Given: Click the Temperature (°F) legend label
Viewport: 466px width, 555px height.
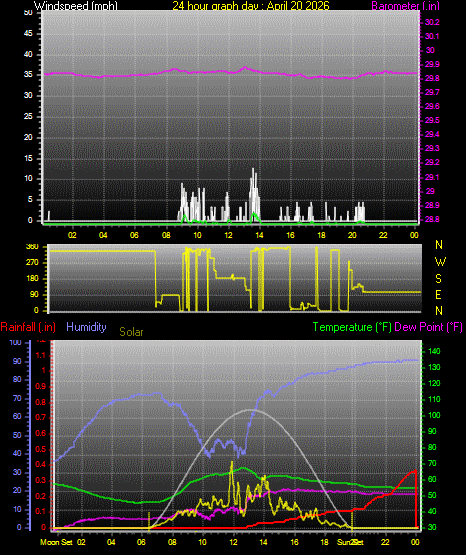Looking at the screenshot, I should [x=352, y=327].
